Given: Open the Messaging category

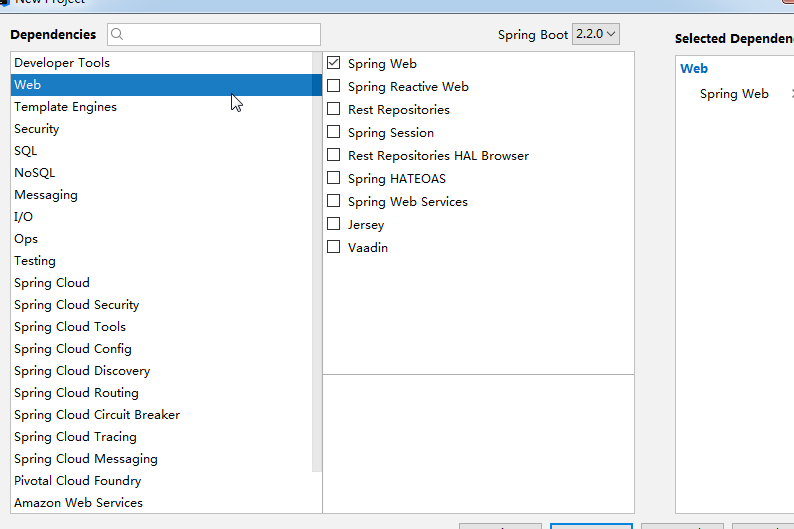Looking at the screenshot, I should (162, 195).
